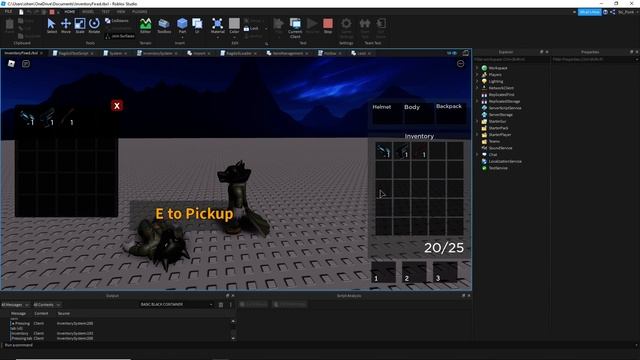640x360 pixels.
Task: Close the container panel with red X
Action: 117,106
